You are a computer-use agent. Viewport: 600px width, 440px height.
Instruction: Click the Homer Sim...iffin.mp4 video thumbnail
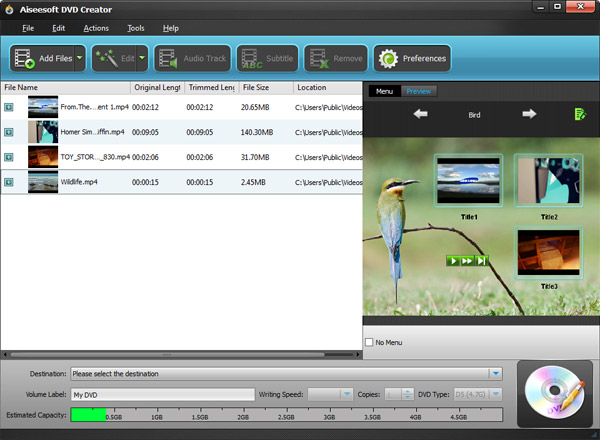(x=43, y=132)
